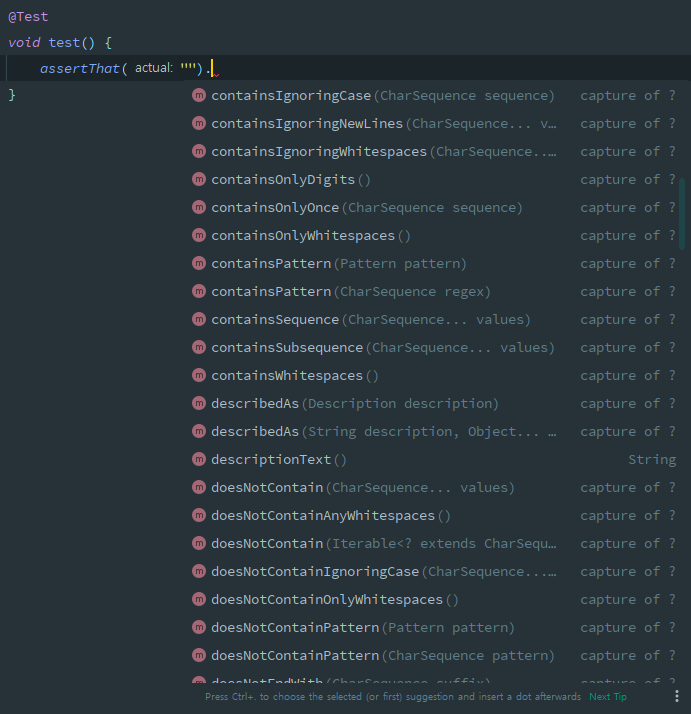Select describedAs(String description, Object...) suggestion
This screenshot has height=714, width=691.
point(433,432)
